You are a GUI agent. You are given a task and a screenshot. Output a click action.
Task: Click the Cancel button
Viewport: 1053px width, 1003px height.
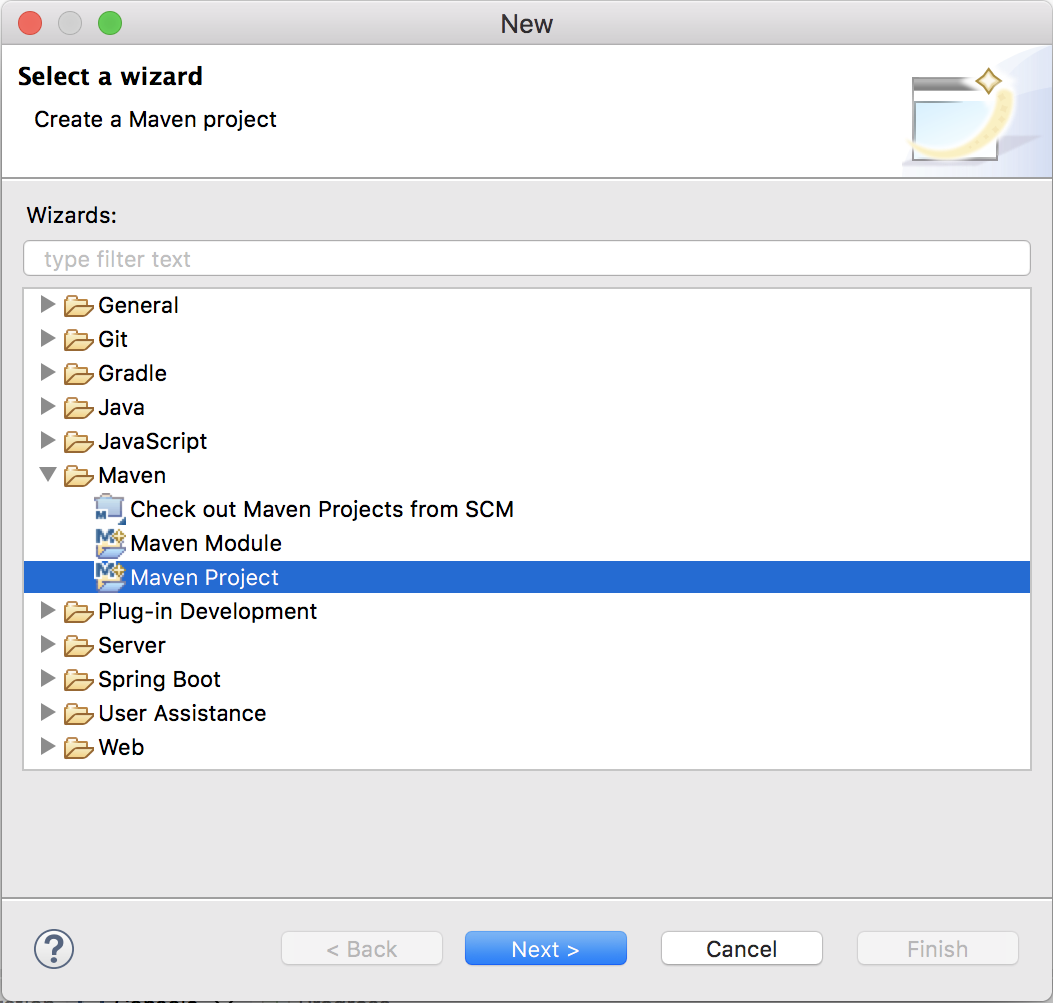(x=741, y=949)
